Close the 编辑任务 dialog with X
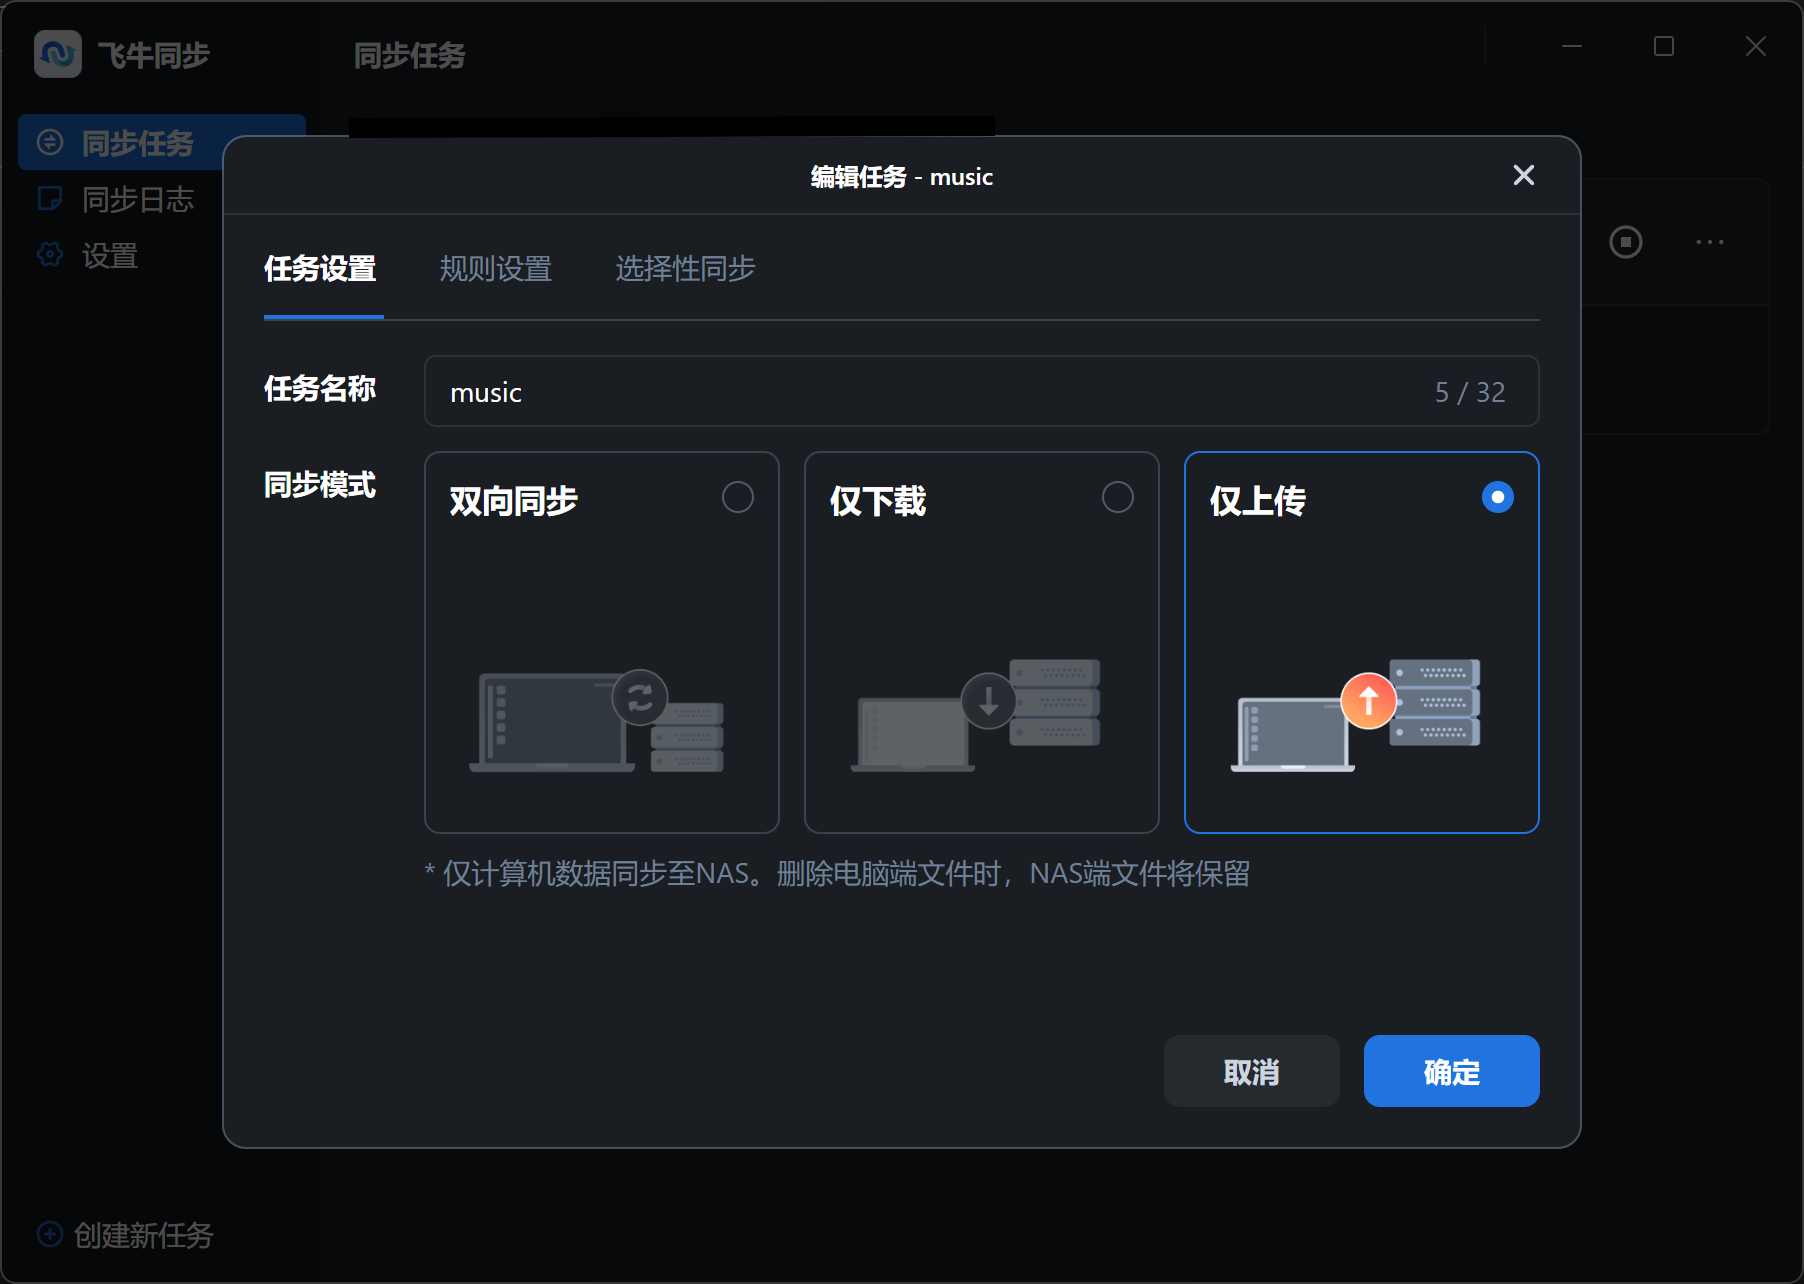1804x1284 pixels. (1524, 175)
